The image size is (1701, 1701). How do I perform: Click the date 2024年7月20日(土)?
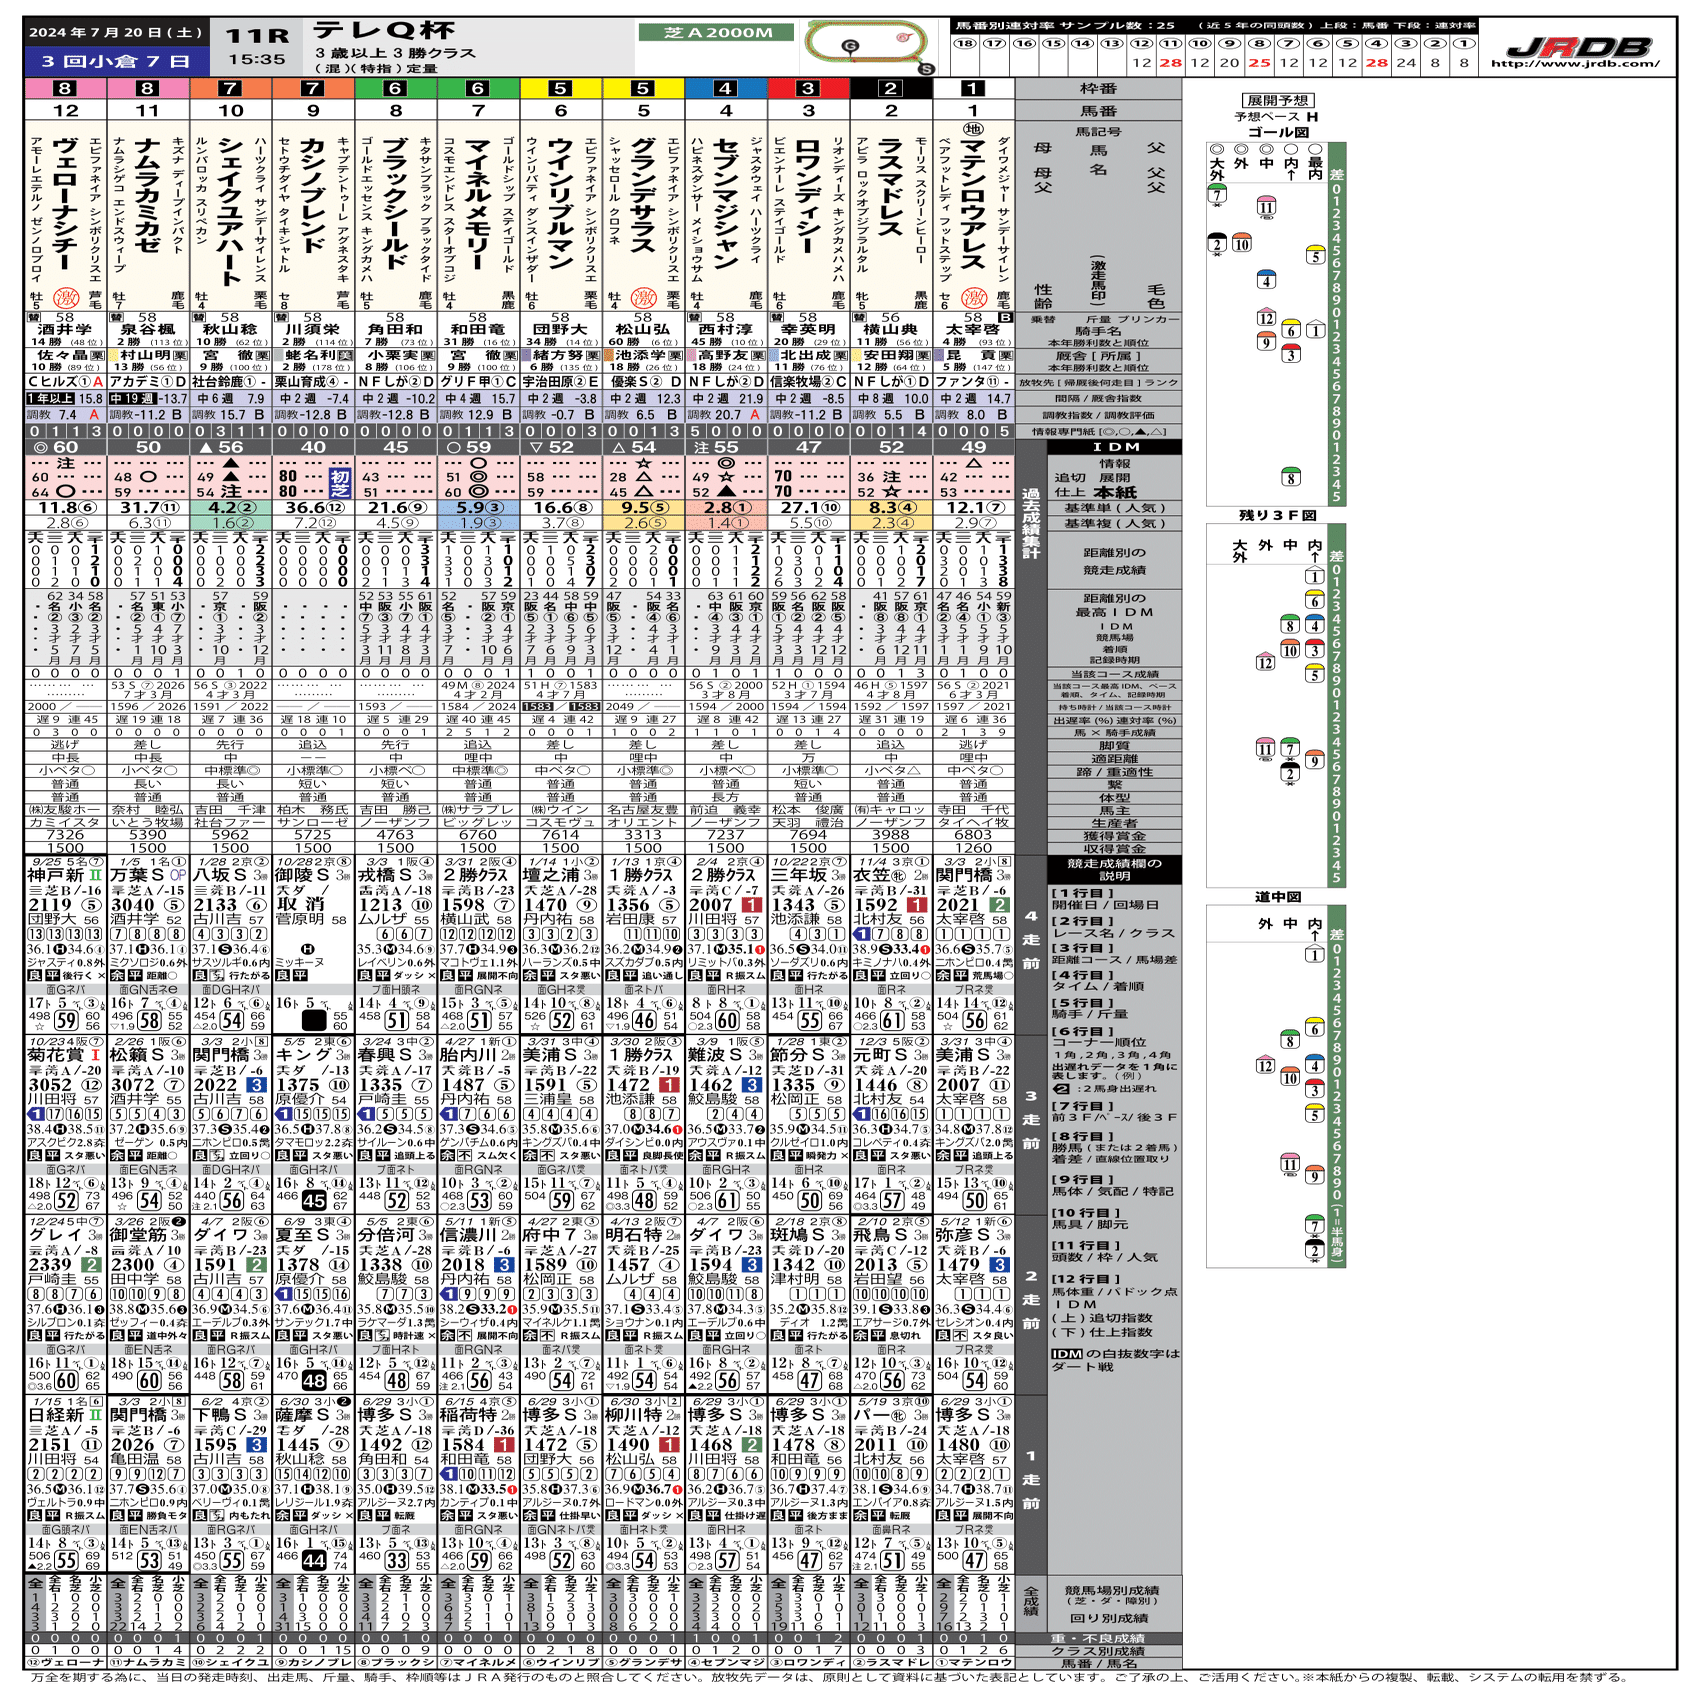(x=116, y=32)
